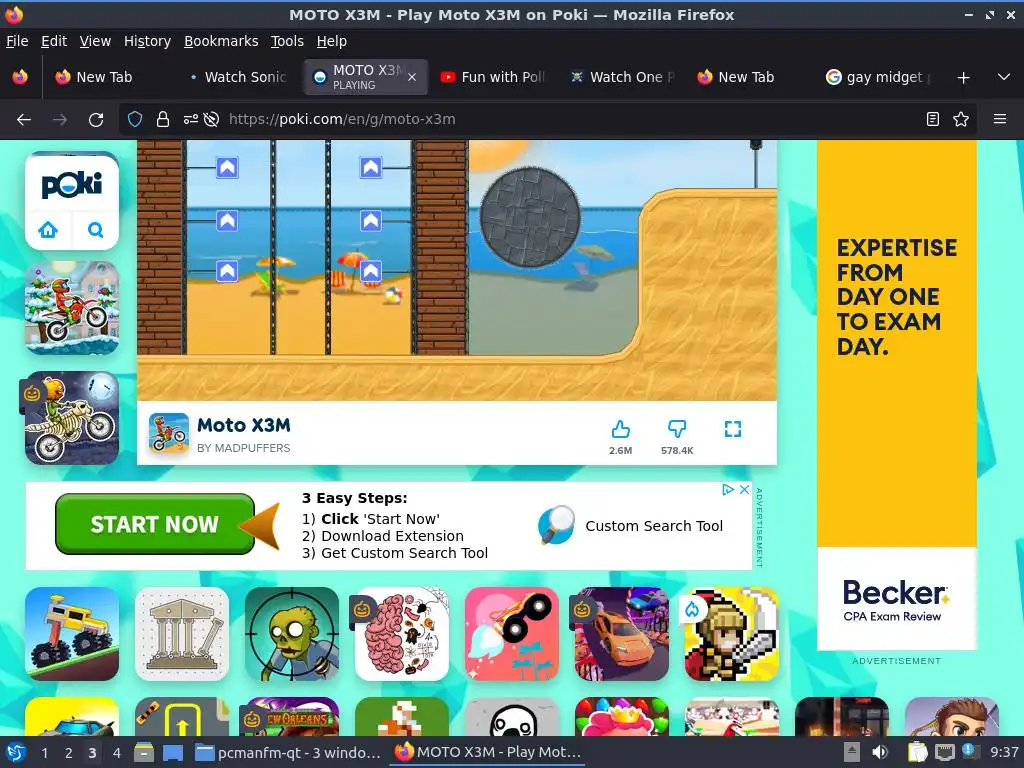This screenshot has width=1024, height=768.
Task: Open the Edit menu
Action: point(54,41)
